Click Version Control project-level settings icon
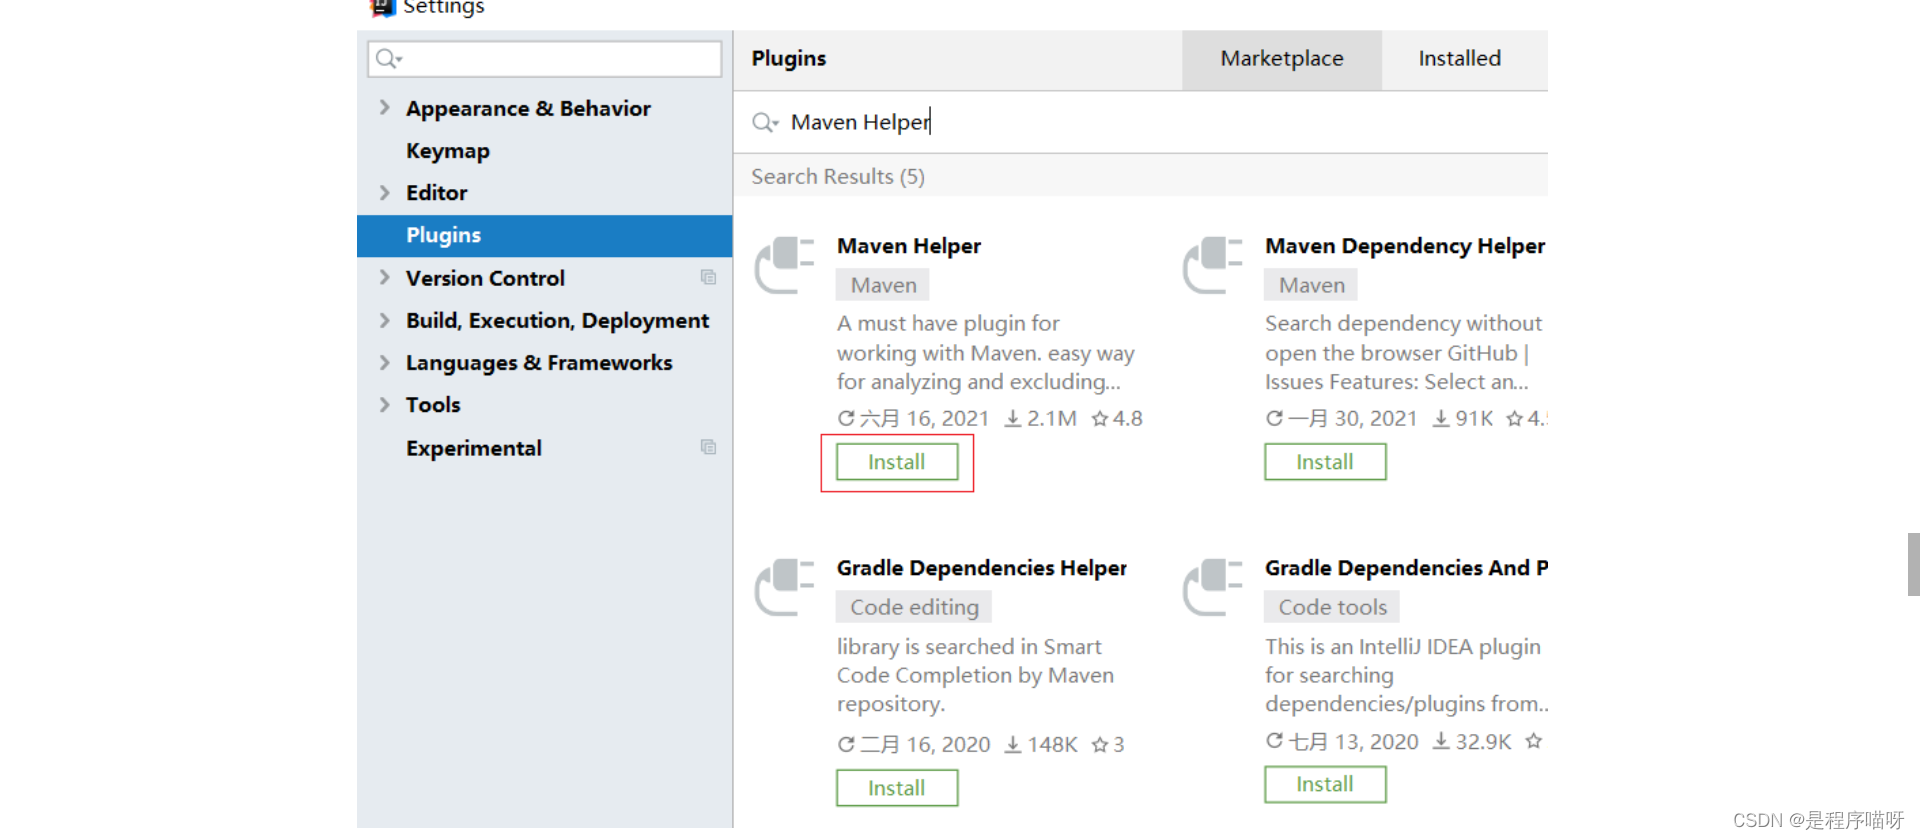This screenshot has width=1920, height=840. (x=708, y=277)
